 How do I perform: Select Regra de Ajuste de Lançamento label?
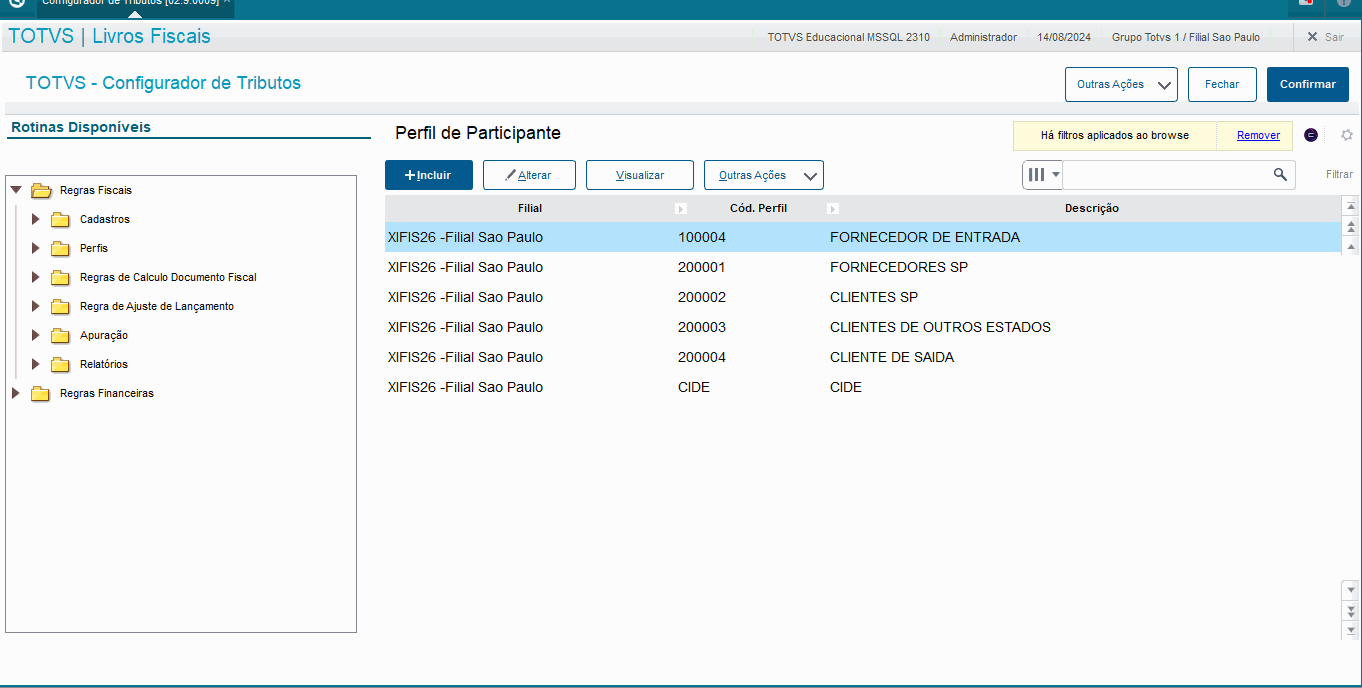click(x=157, y=306)
